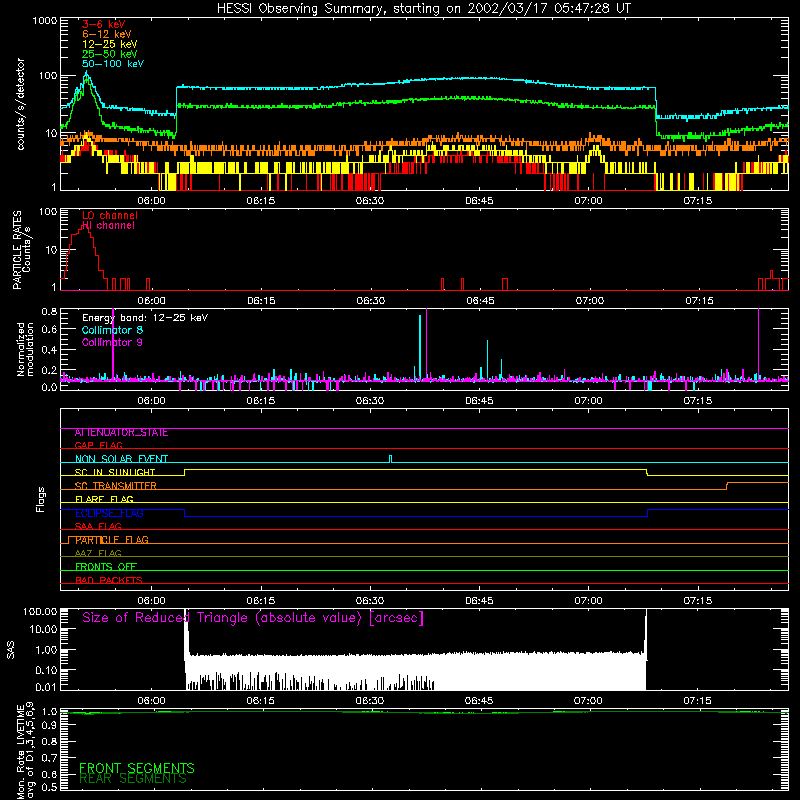Click the GAP_FLAG label
The height and width of the screenshot is (800, 800).
[98, 445]
